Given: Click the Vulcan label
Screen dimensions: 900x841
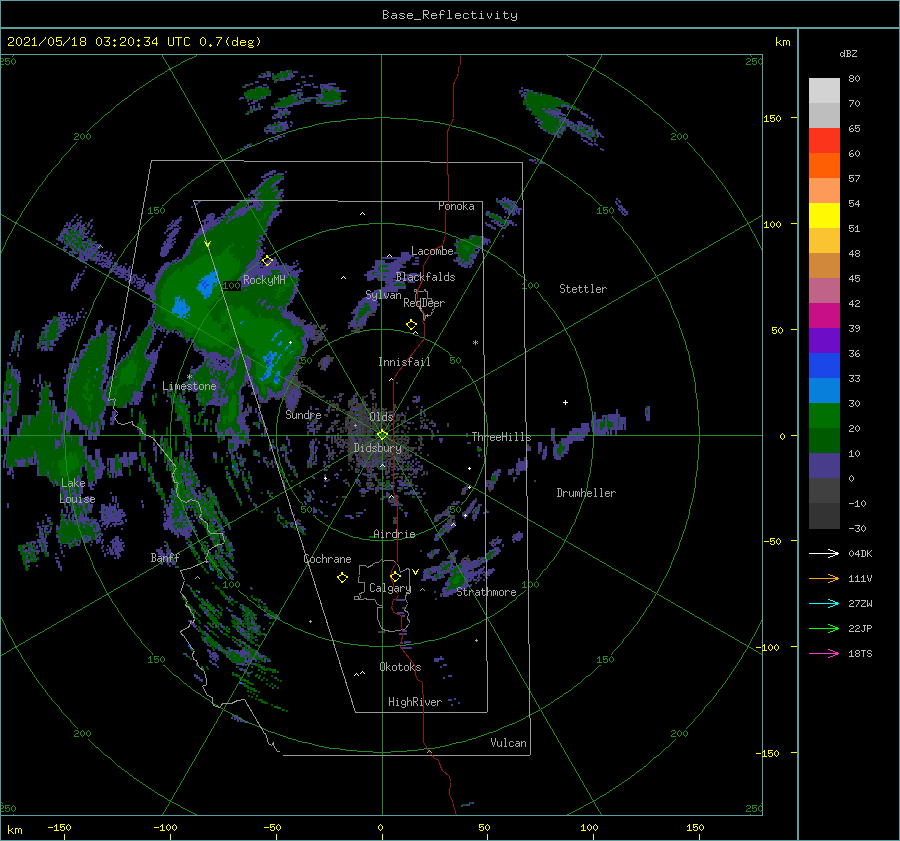Looking at the screenshot, I should pos(509,743).
